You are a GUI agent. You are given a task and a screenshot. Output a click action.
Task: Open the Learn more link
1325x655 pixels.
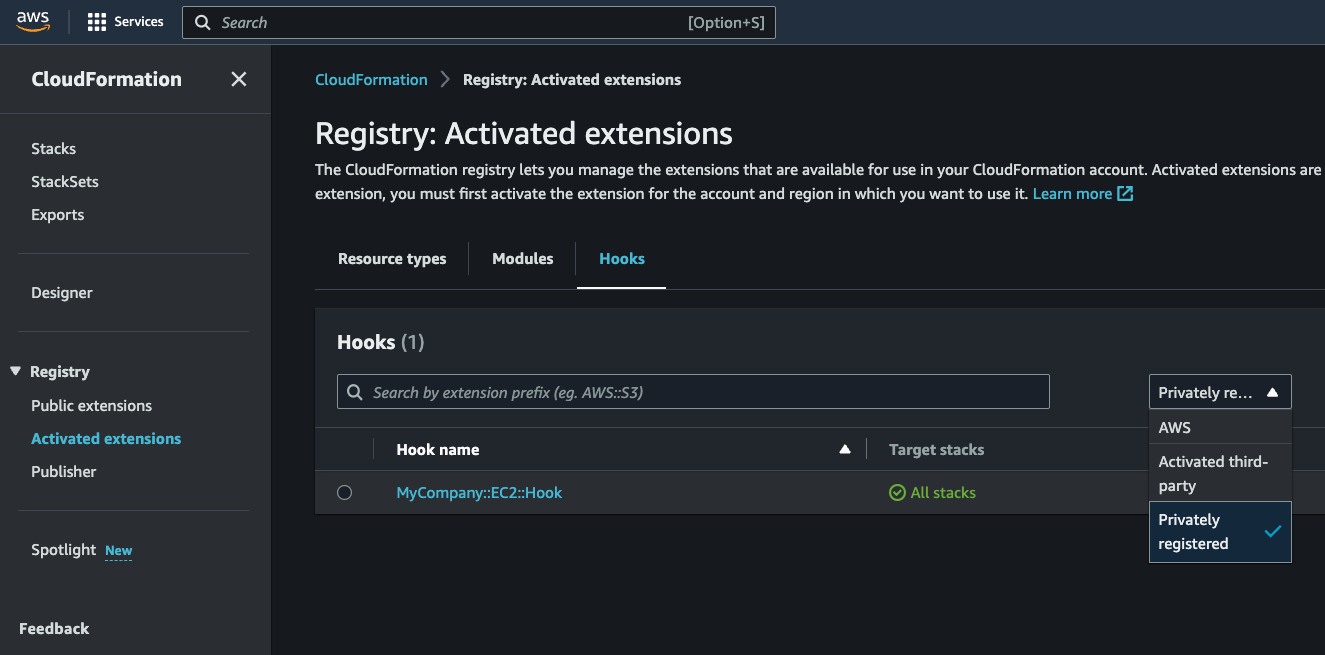pyautogui.click(x=1072, y=193)
